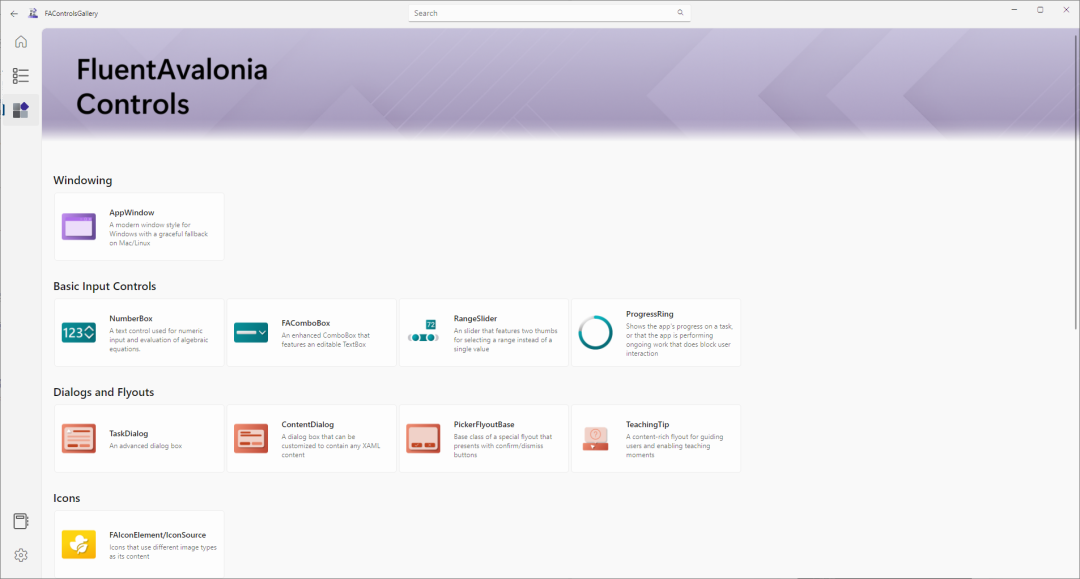Click 'An advanced dialog box' description
This screenshot has width=1080, height=579.
click(x=145, y=446)
